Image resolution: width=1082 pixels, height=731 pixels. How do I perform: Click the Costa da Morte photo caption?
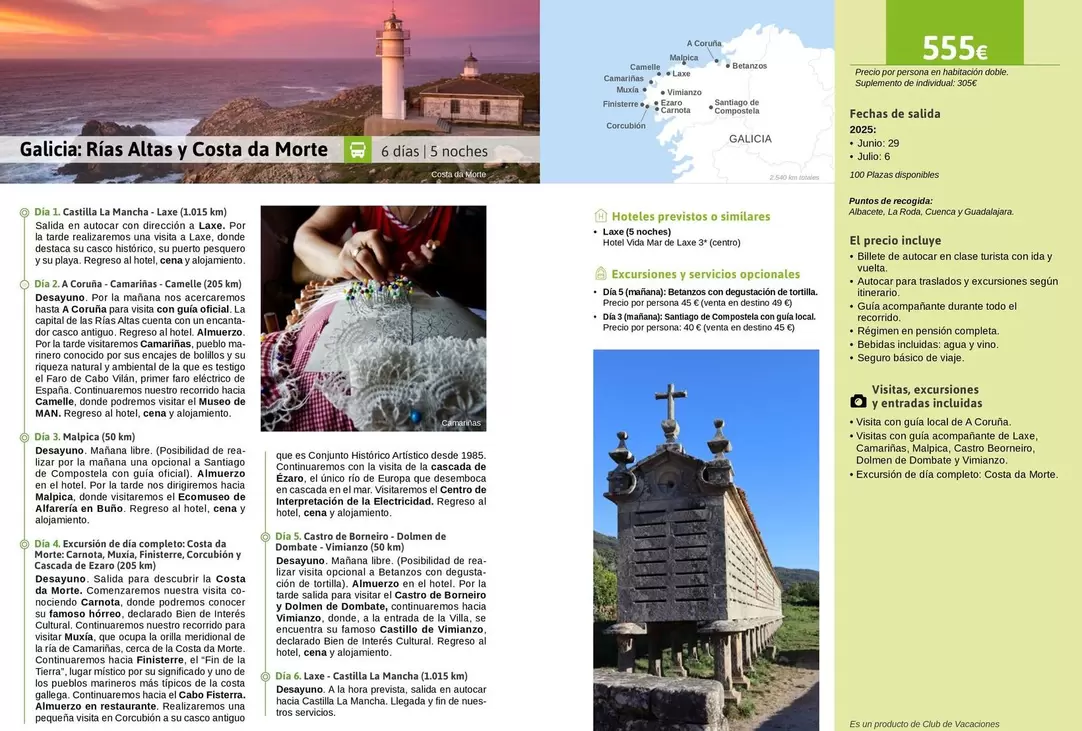458,175
